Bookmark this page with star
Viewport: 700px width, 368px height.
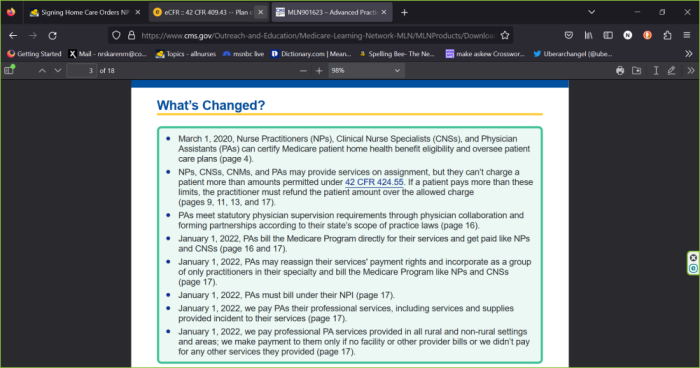point(505,35)
